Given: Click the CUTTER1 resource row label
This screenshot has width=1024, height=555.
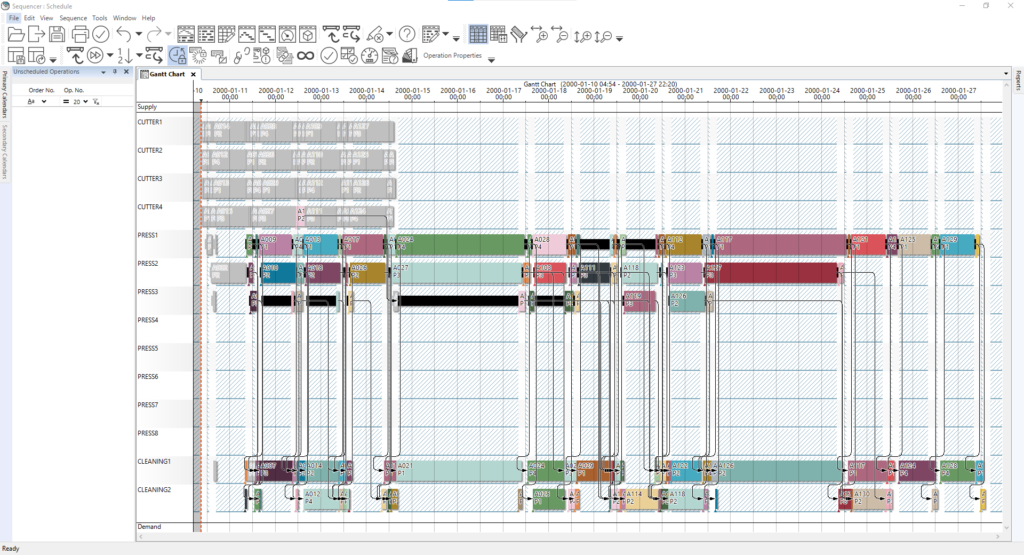Looking at the screenshot, I should pos(150,122).
